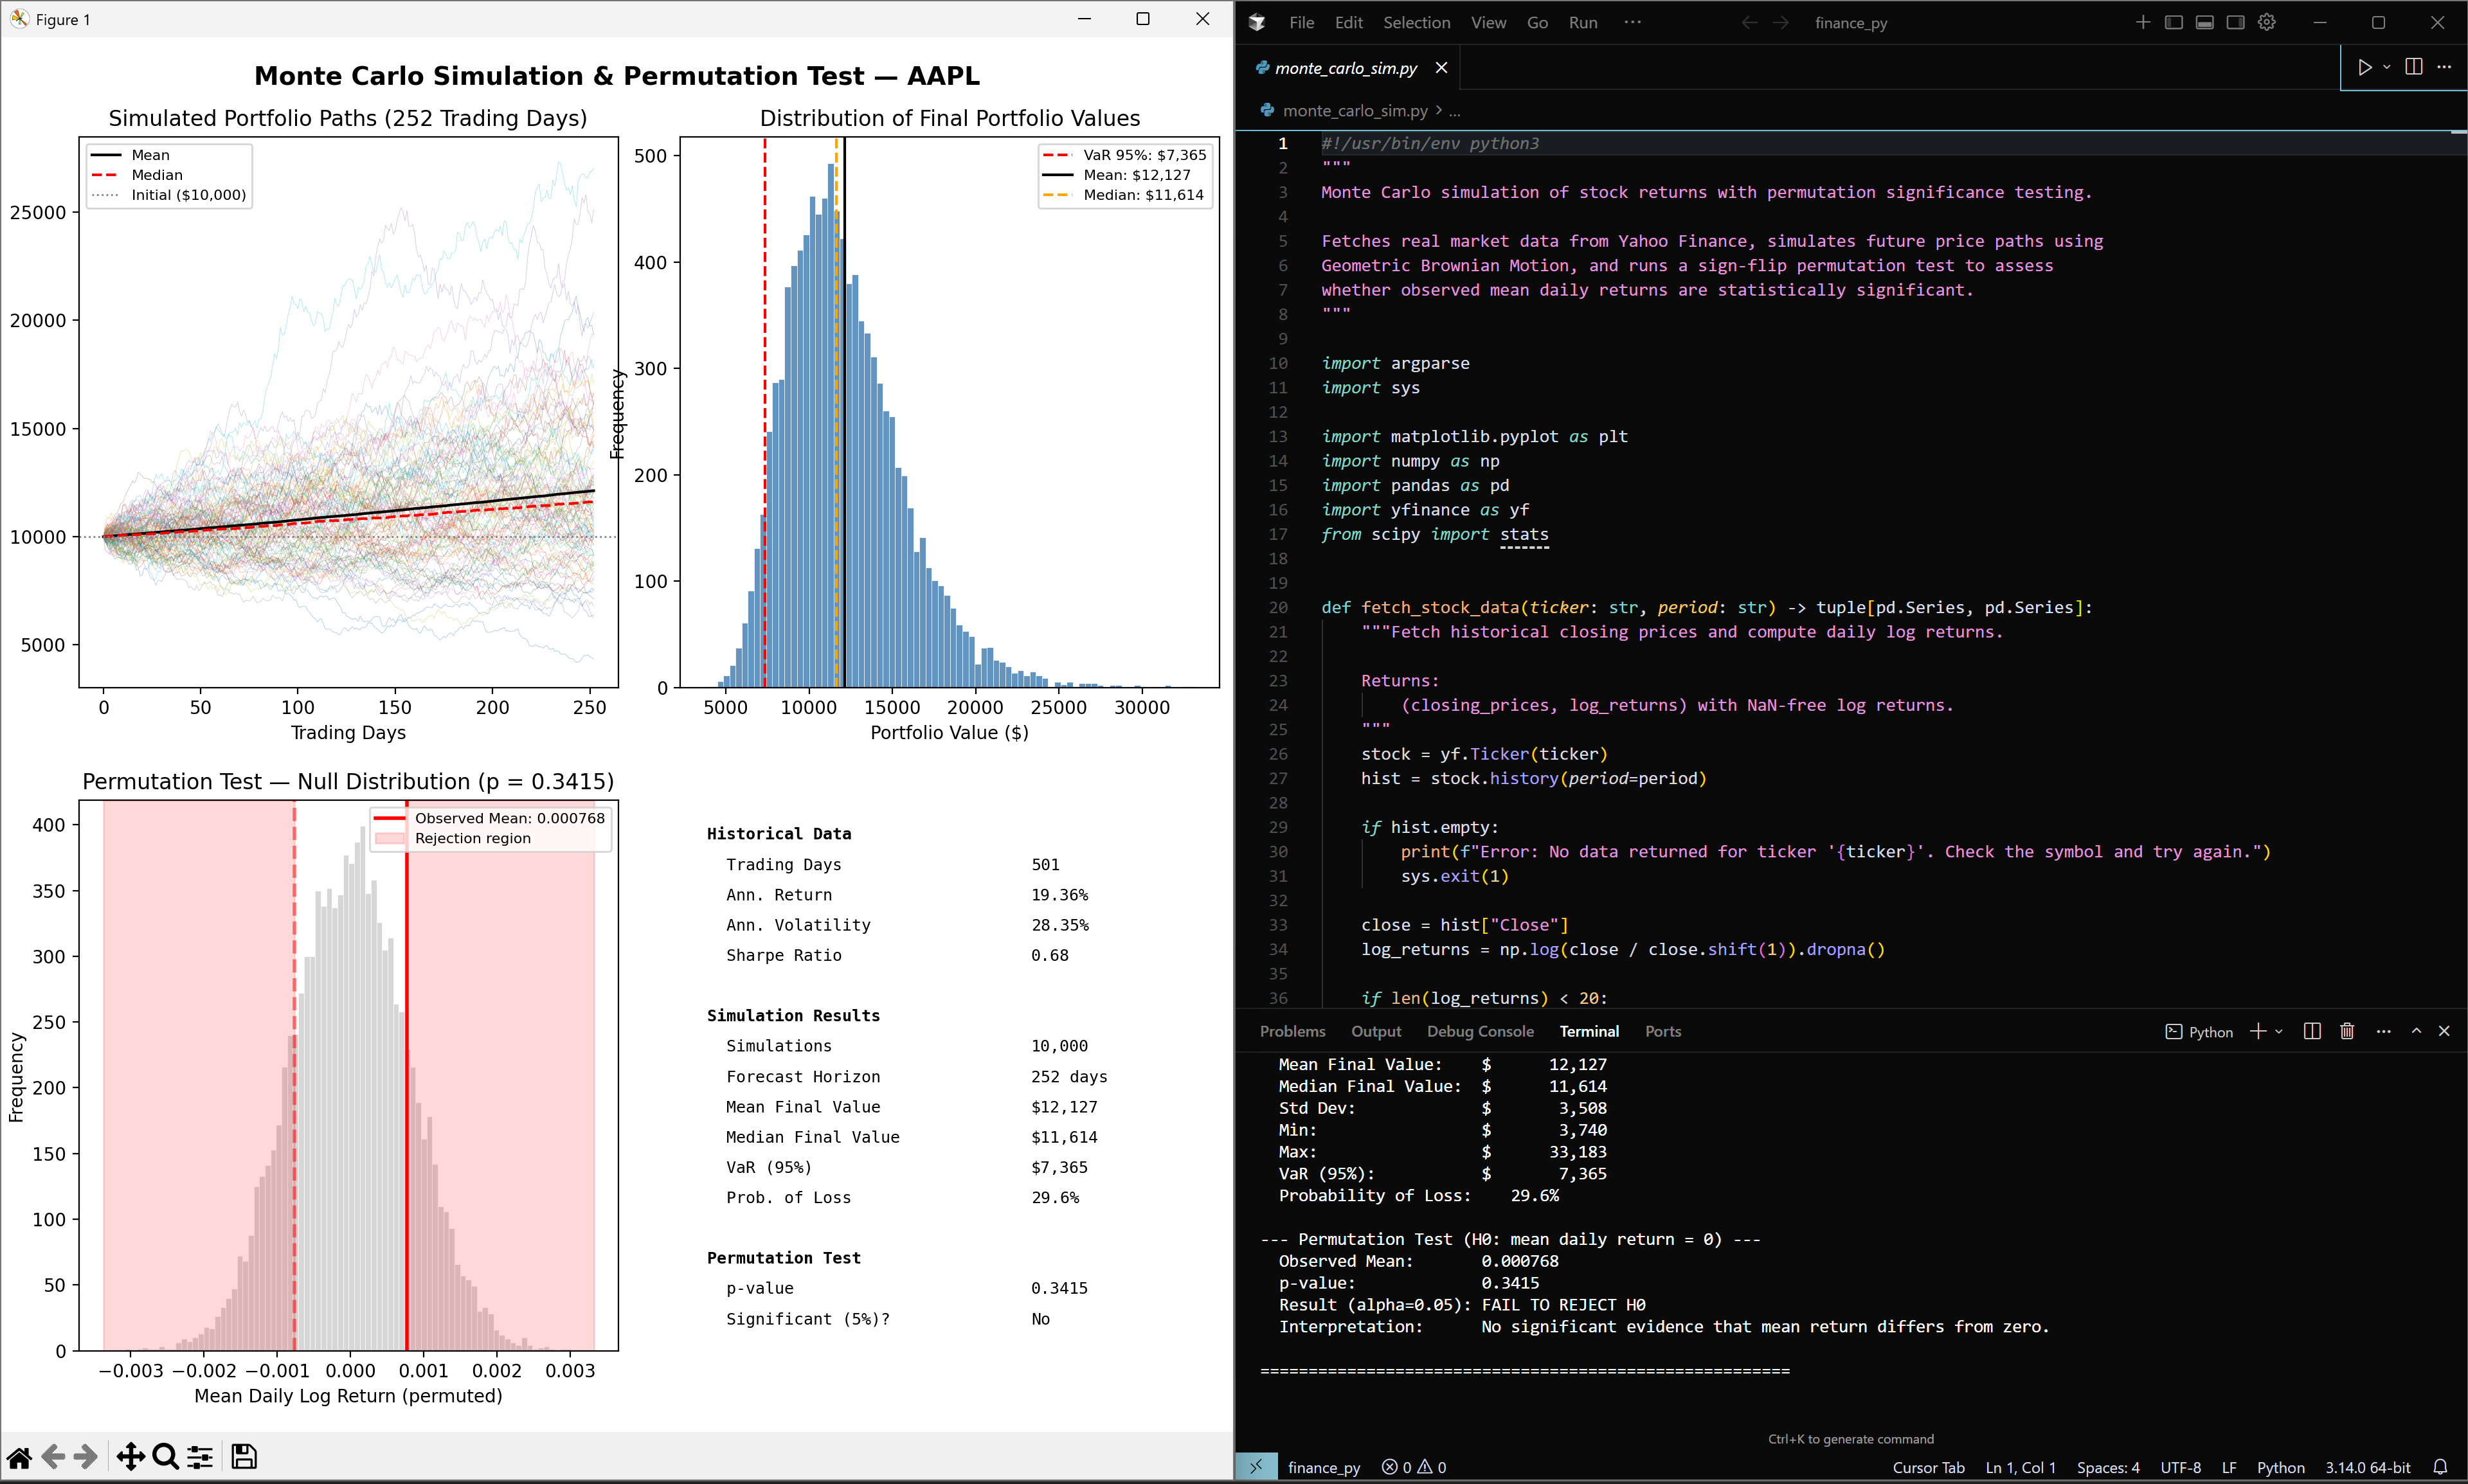Toggle the secondary side bar visibility
The image size is (2468, 1484).
coord(2236,21)
